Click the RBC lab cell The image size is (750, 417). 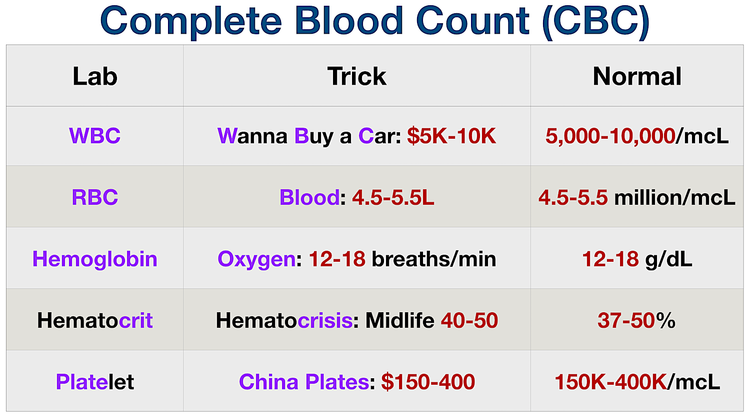[95, 197]
